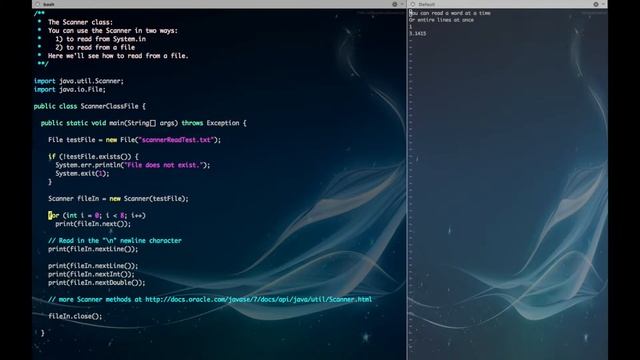Click the gear icon in the bash pane title bar
The height and width of the screenshot is (360, 640).
click(394, 4)
